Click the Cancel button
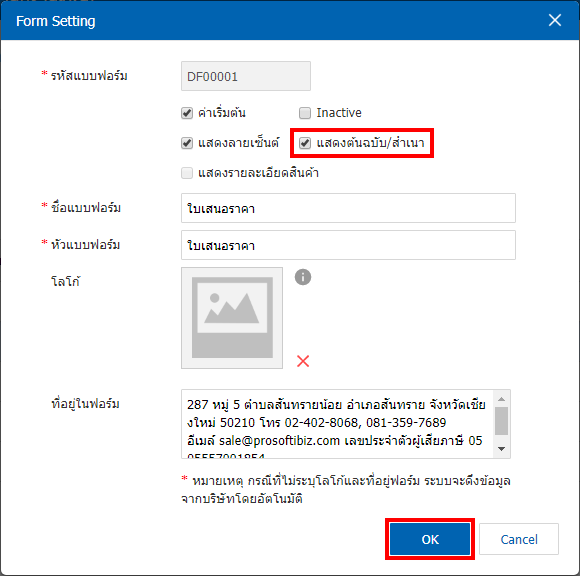The height and width of the screenshot is (576, 580). (x=519, y=539)
